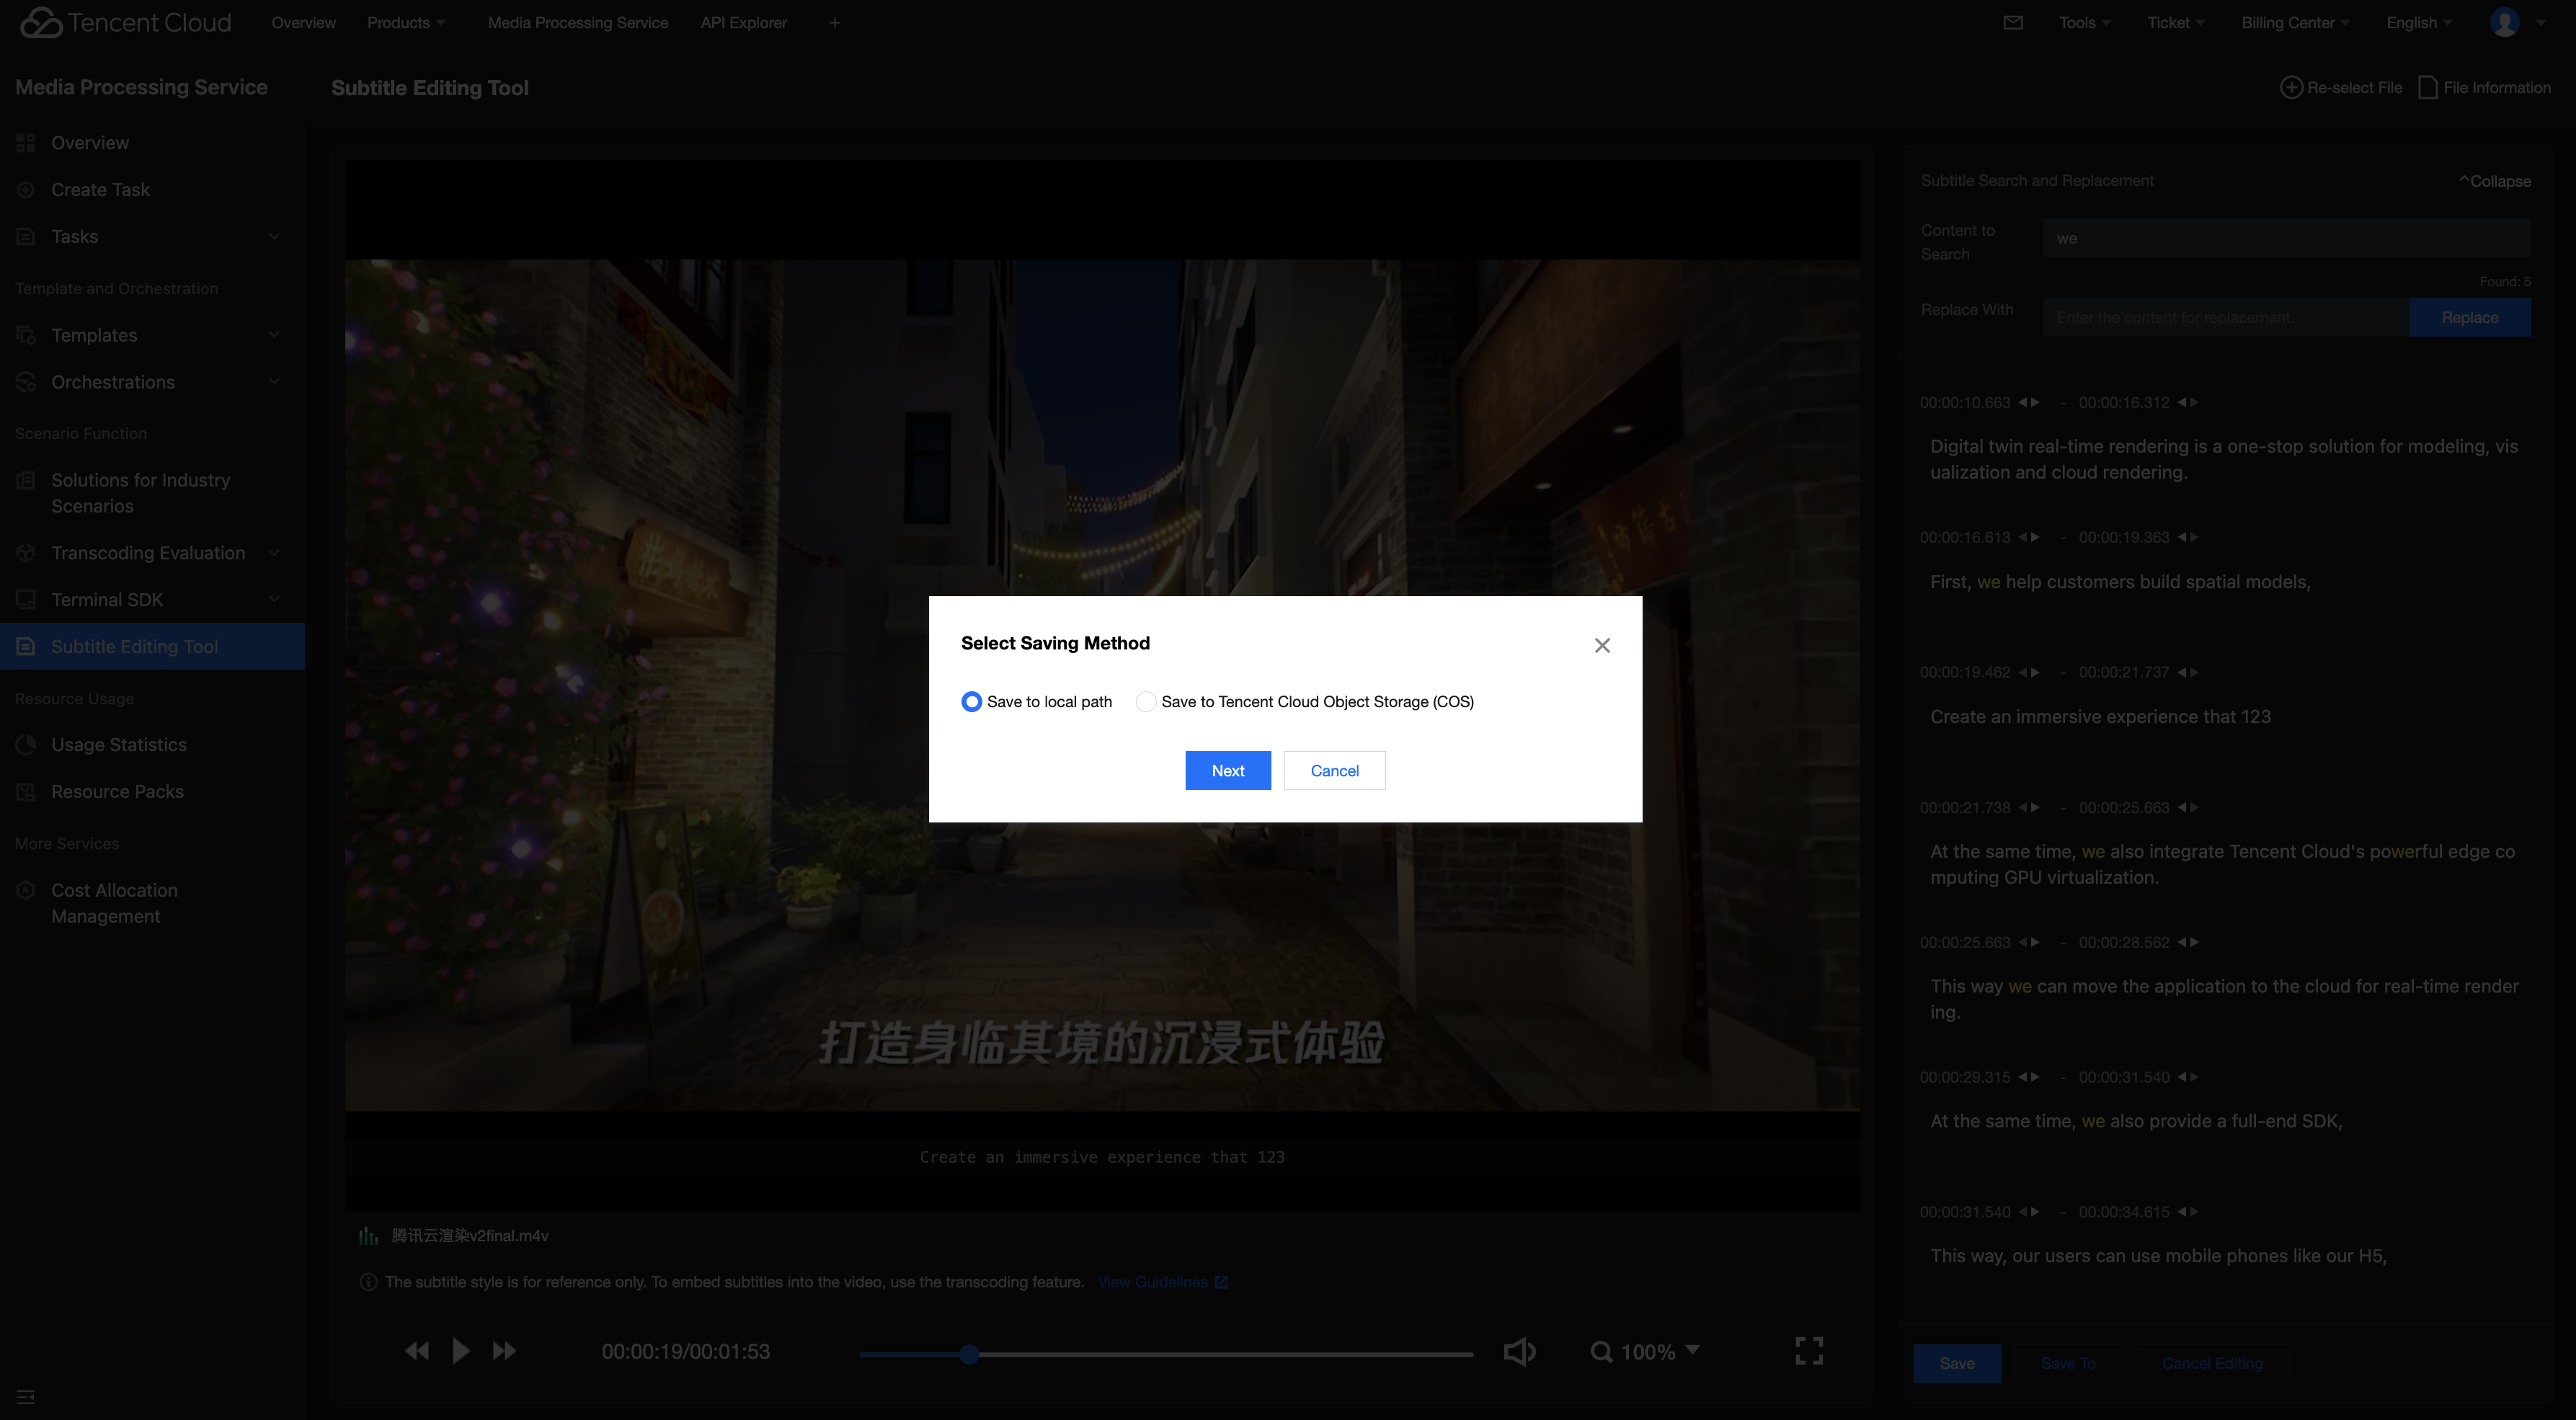Click the video progress slider handle
The image size is (2576, 1420).
[x=969, y=1354]
